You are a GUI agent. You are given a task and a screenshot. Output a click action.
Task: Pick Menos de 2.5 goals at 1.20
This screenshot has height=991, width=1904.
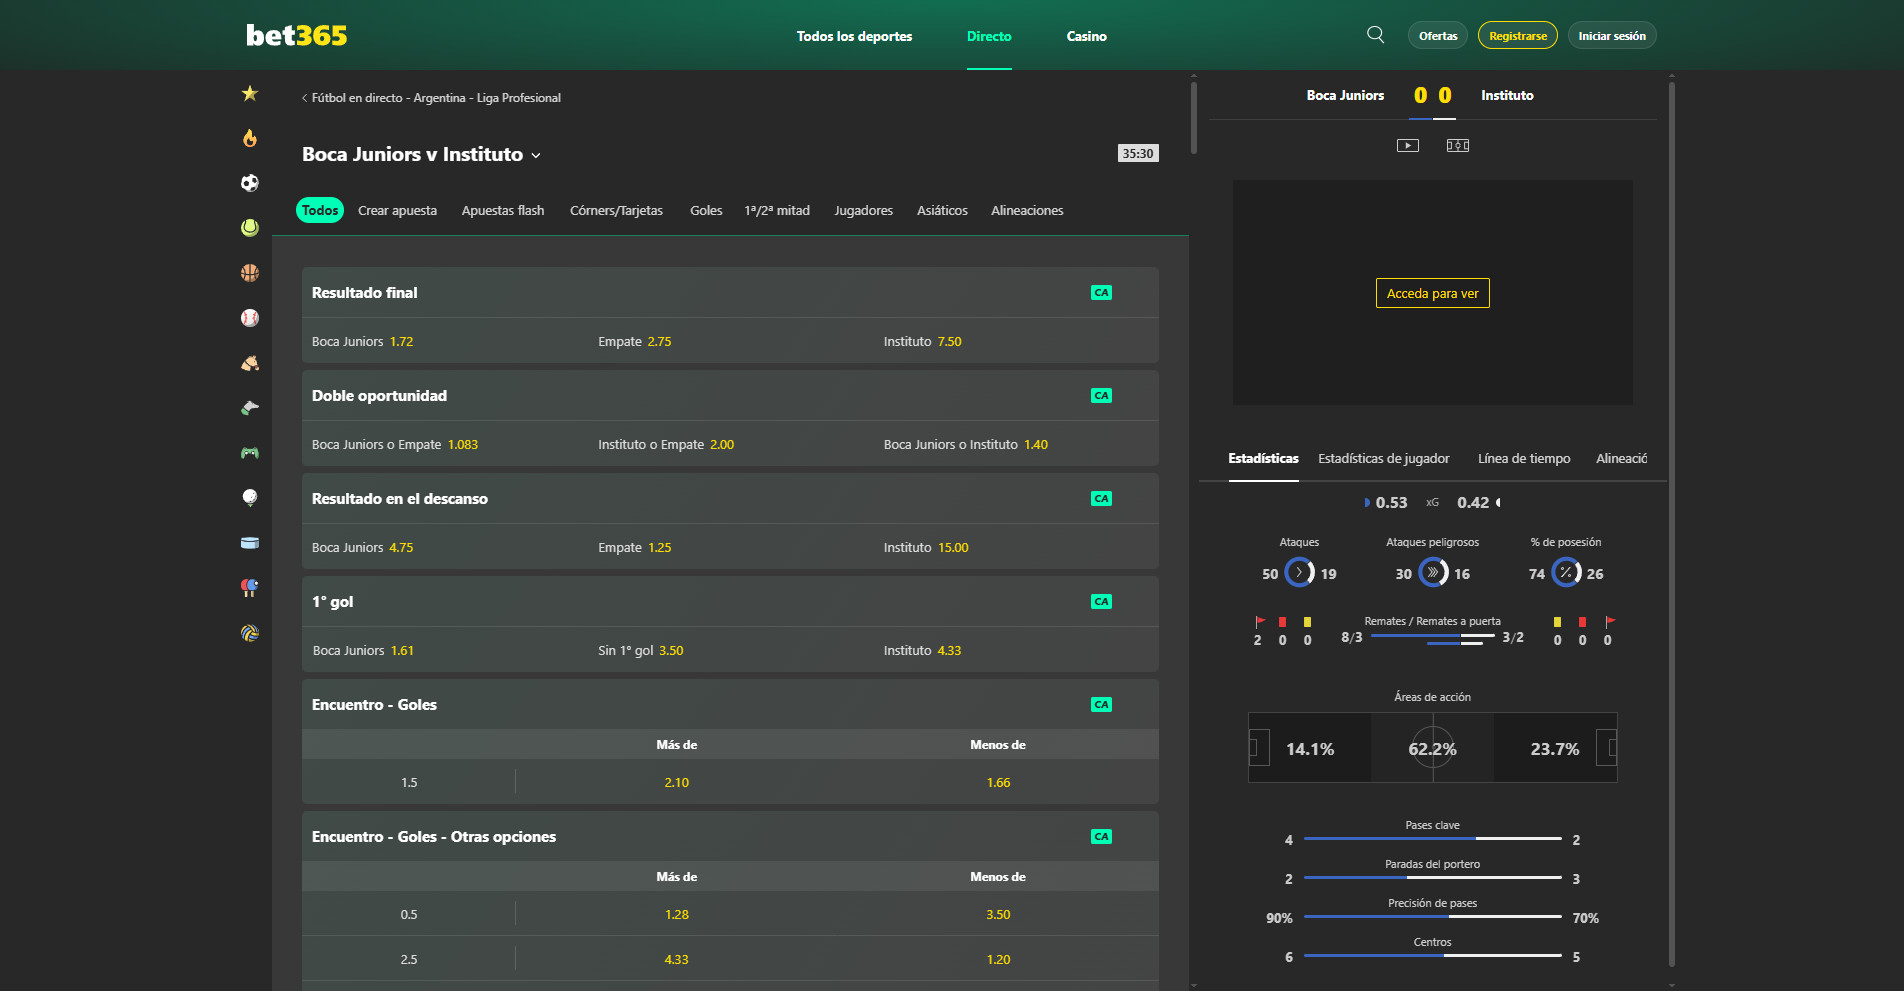[998, 960]
